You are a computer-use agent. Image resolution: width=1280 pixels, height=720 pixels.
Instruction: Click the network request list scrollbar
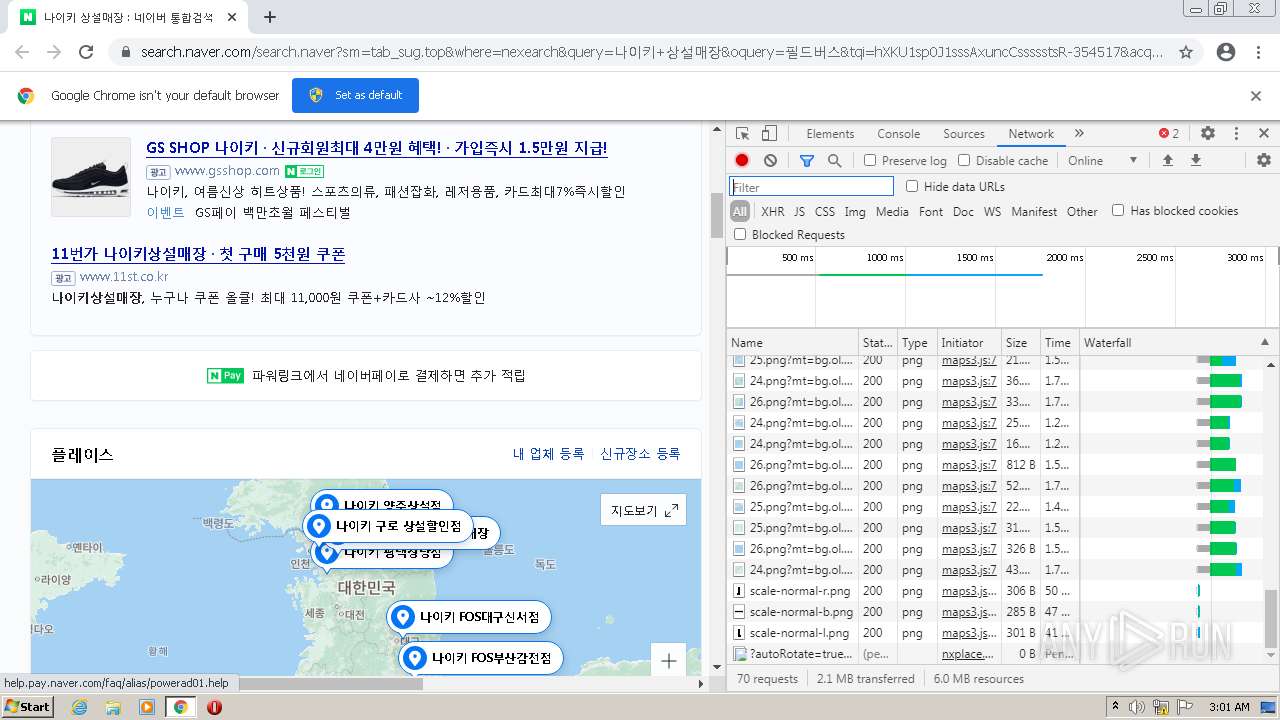pyautogui.click(x=1271, y=618)
